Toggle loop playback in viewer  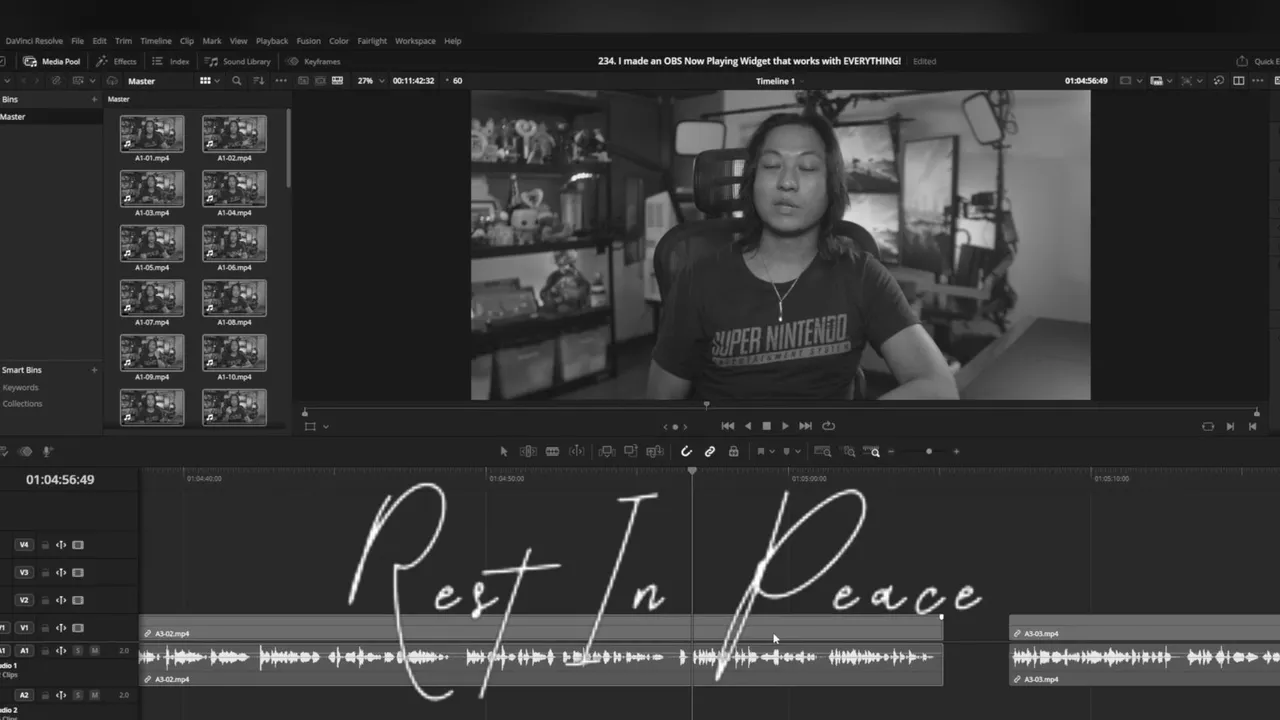click(828, 426)
